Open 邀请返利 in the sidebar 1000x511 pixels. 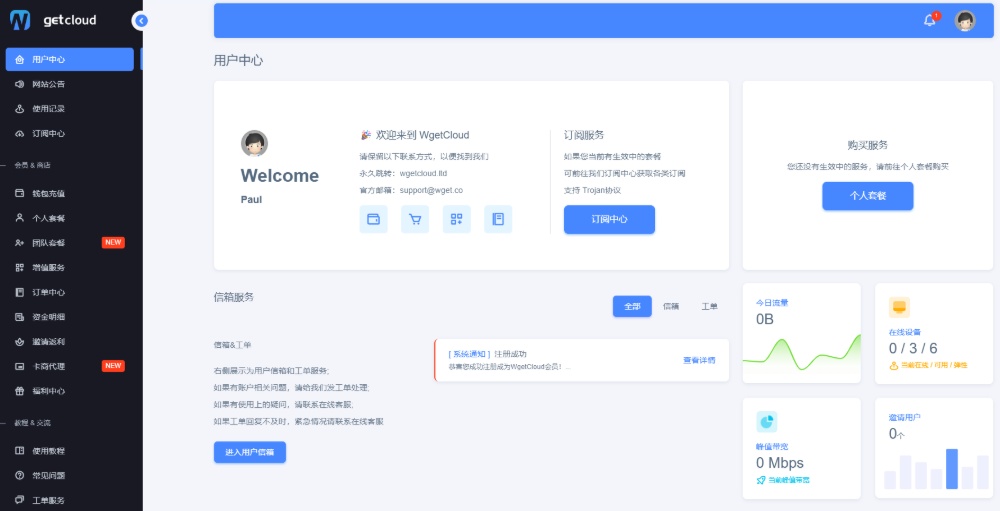tap(70, 341)
